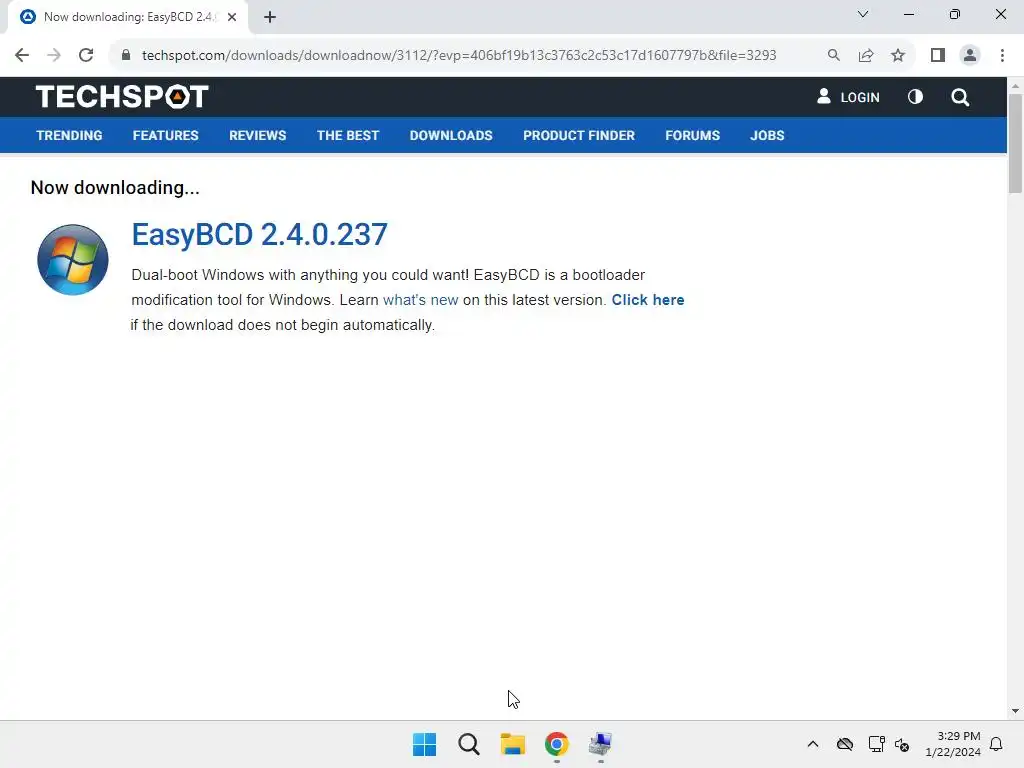Open THE BEST menu item
Viewport: 1024px width, 768px height.
click(x=348, y=135)
